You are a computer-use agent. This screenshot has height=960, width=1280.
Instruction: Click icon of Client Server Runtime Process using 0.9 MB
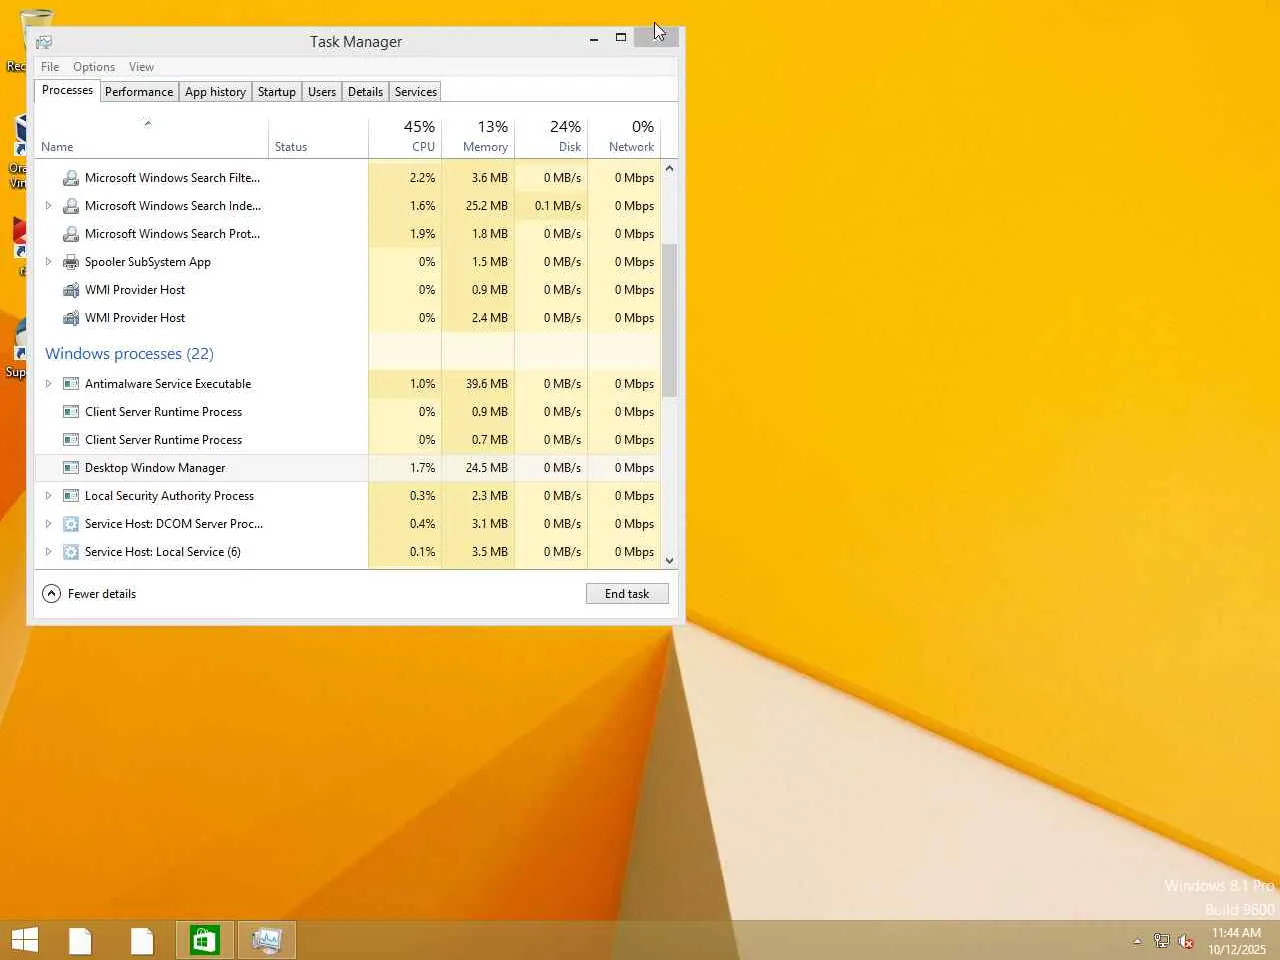71,412
